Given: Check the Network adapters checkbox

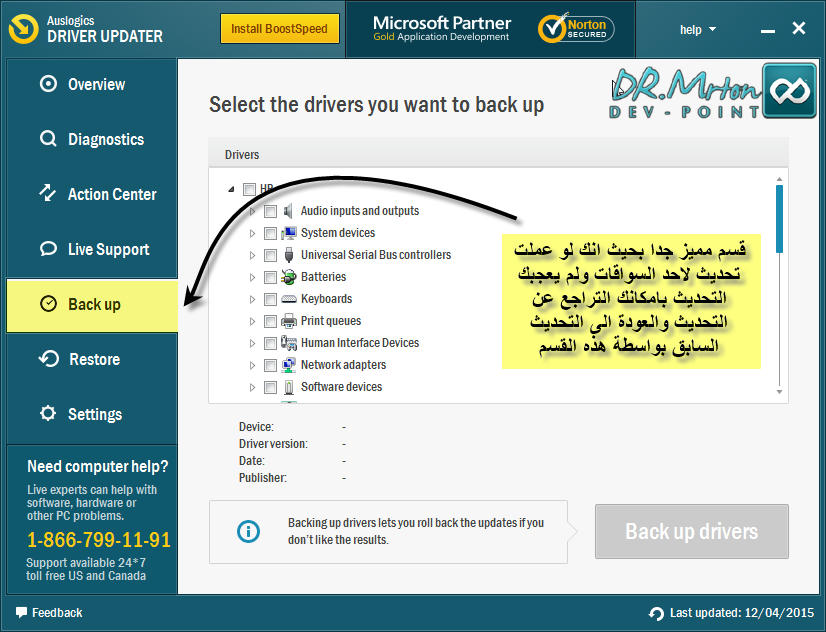Looking at the screenshot, I should (270, 365).
